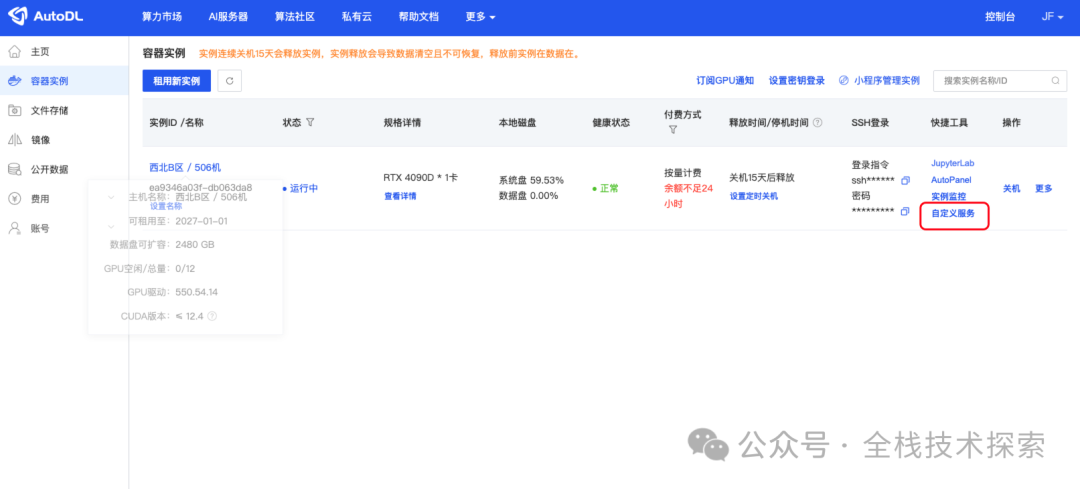This screenshot has height=489, width=1080.
Task: Click the 系统盘 59.53% value
Action: [531, 180]
